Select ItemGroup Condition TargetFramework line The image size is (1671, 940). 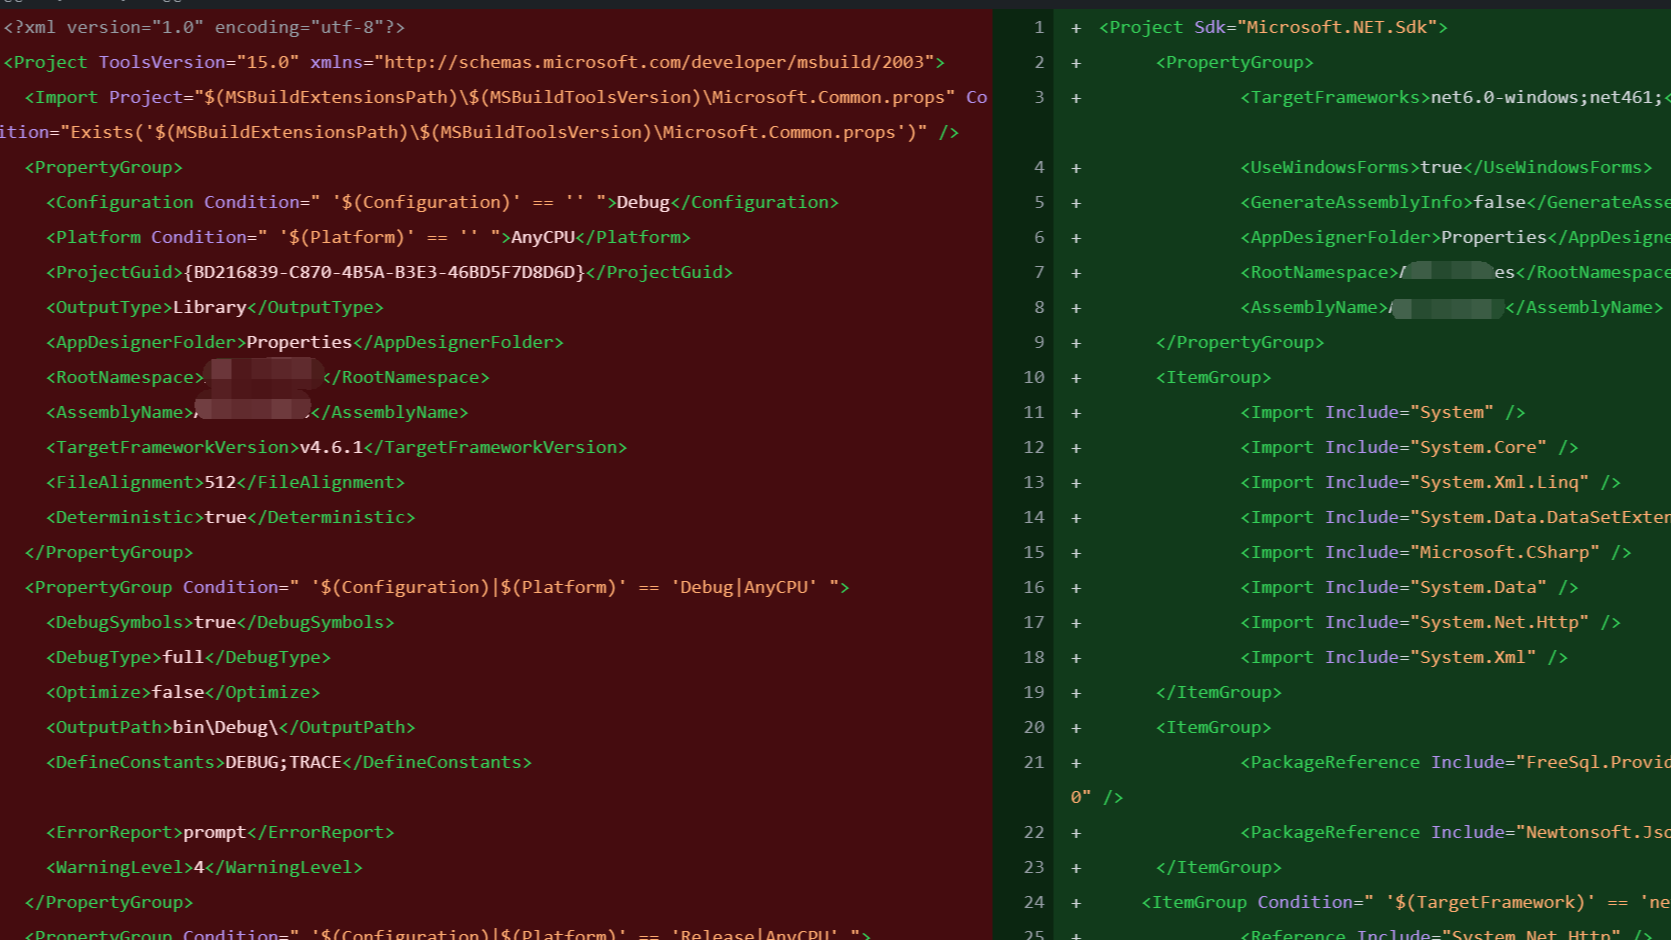pyautogui.click(x=1406, y=902)
